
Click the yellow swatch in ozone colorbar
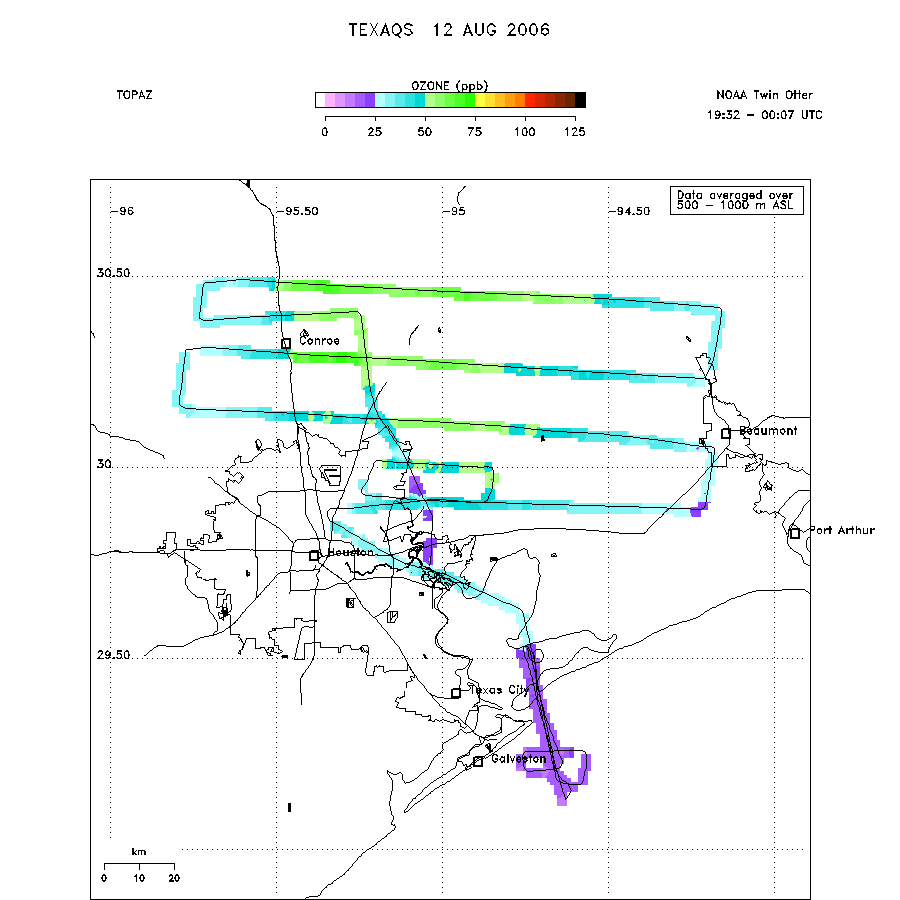[480, 100]
